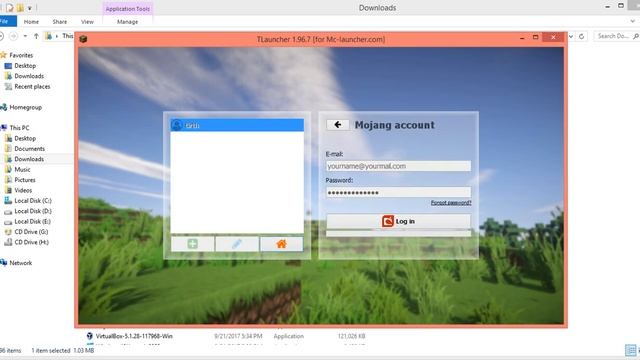Select This PC in navigation pane

pos(19,128)
